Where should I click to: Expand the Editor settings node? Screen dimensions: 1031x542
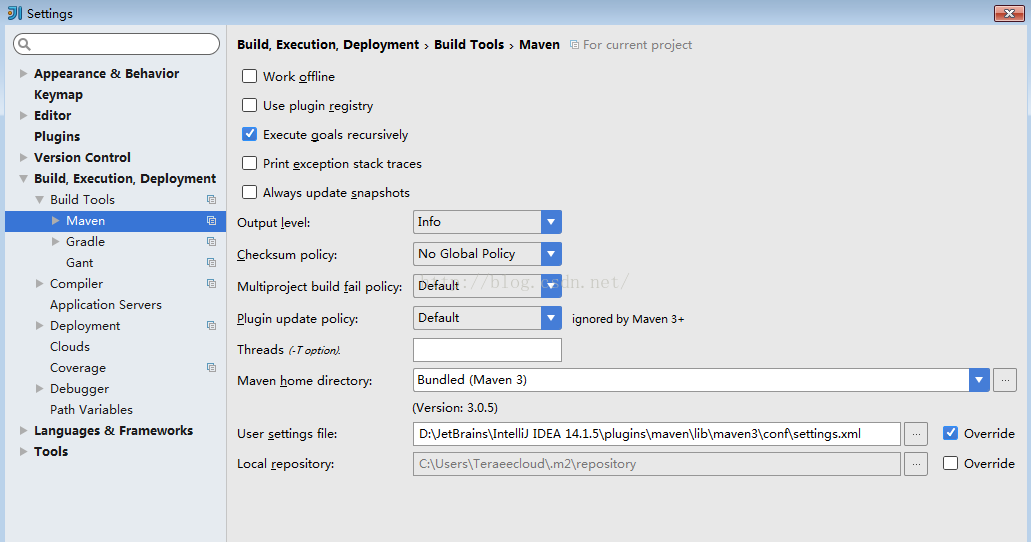(x=24, y=116)
